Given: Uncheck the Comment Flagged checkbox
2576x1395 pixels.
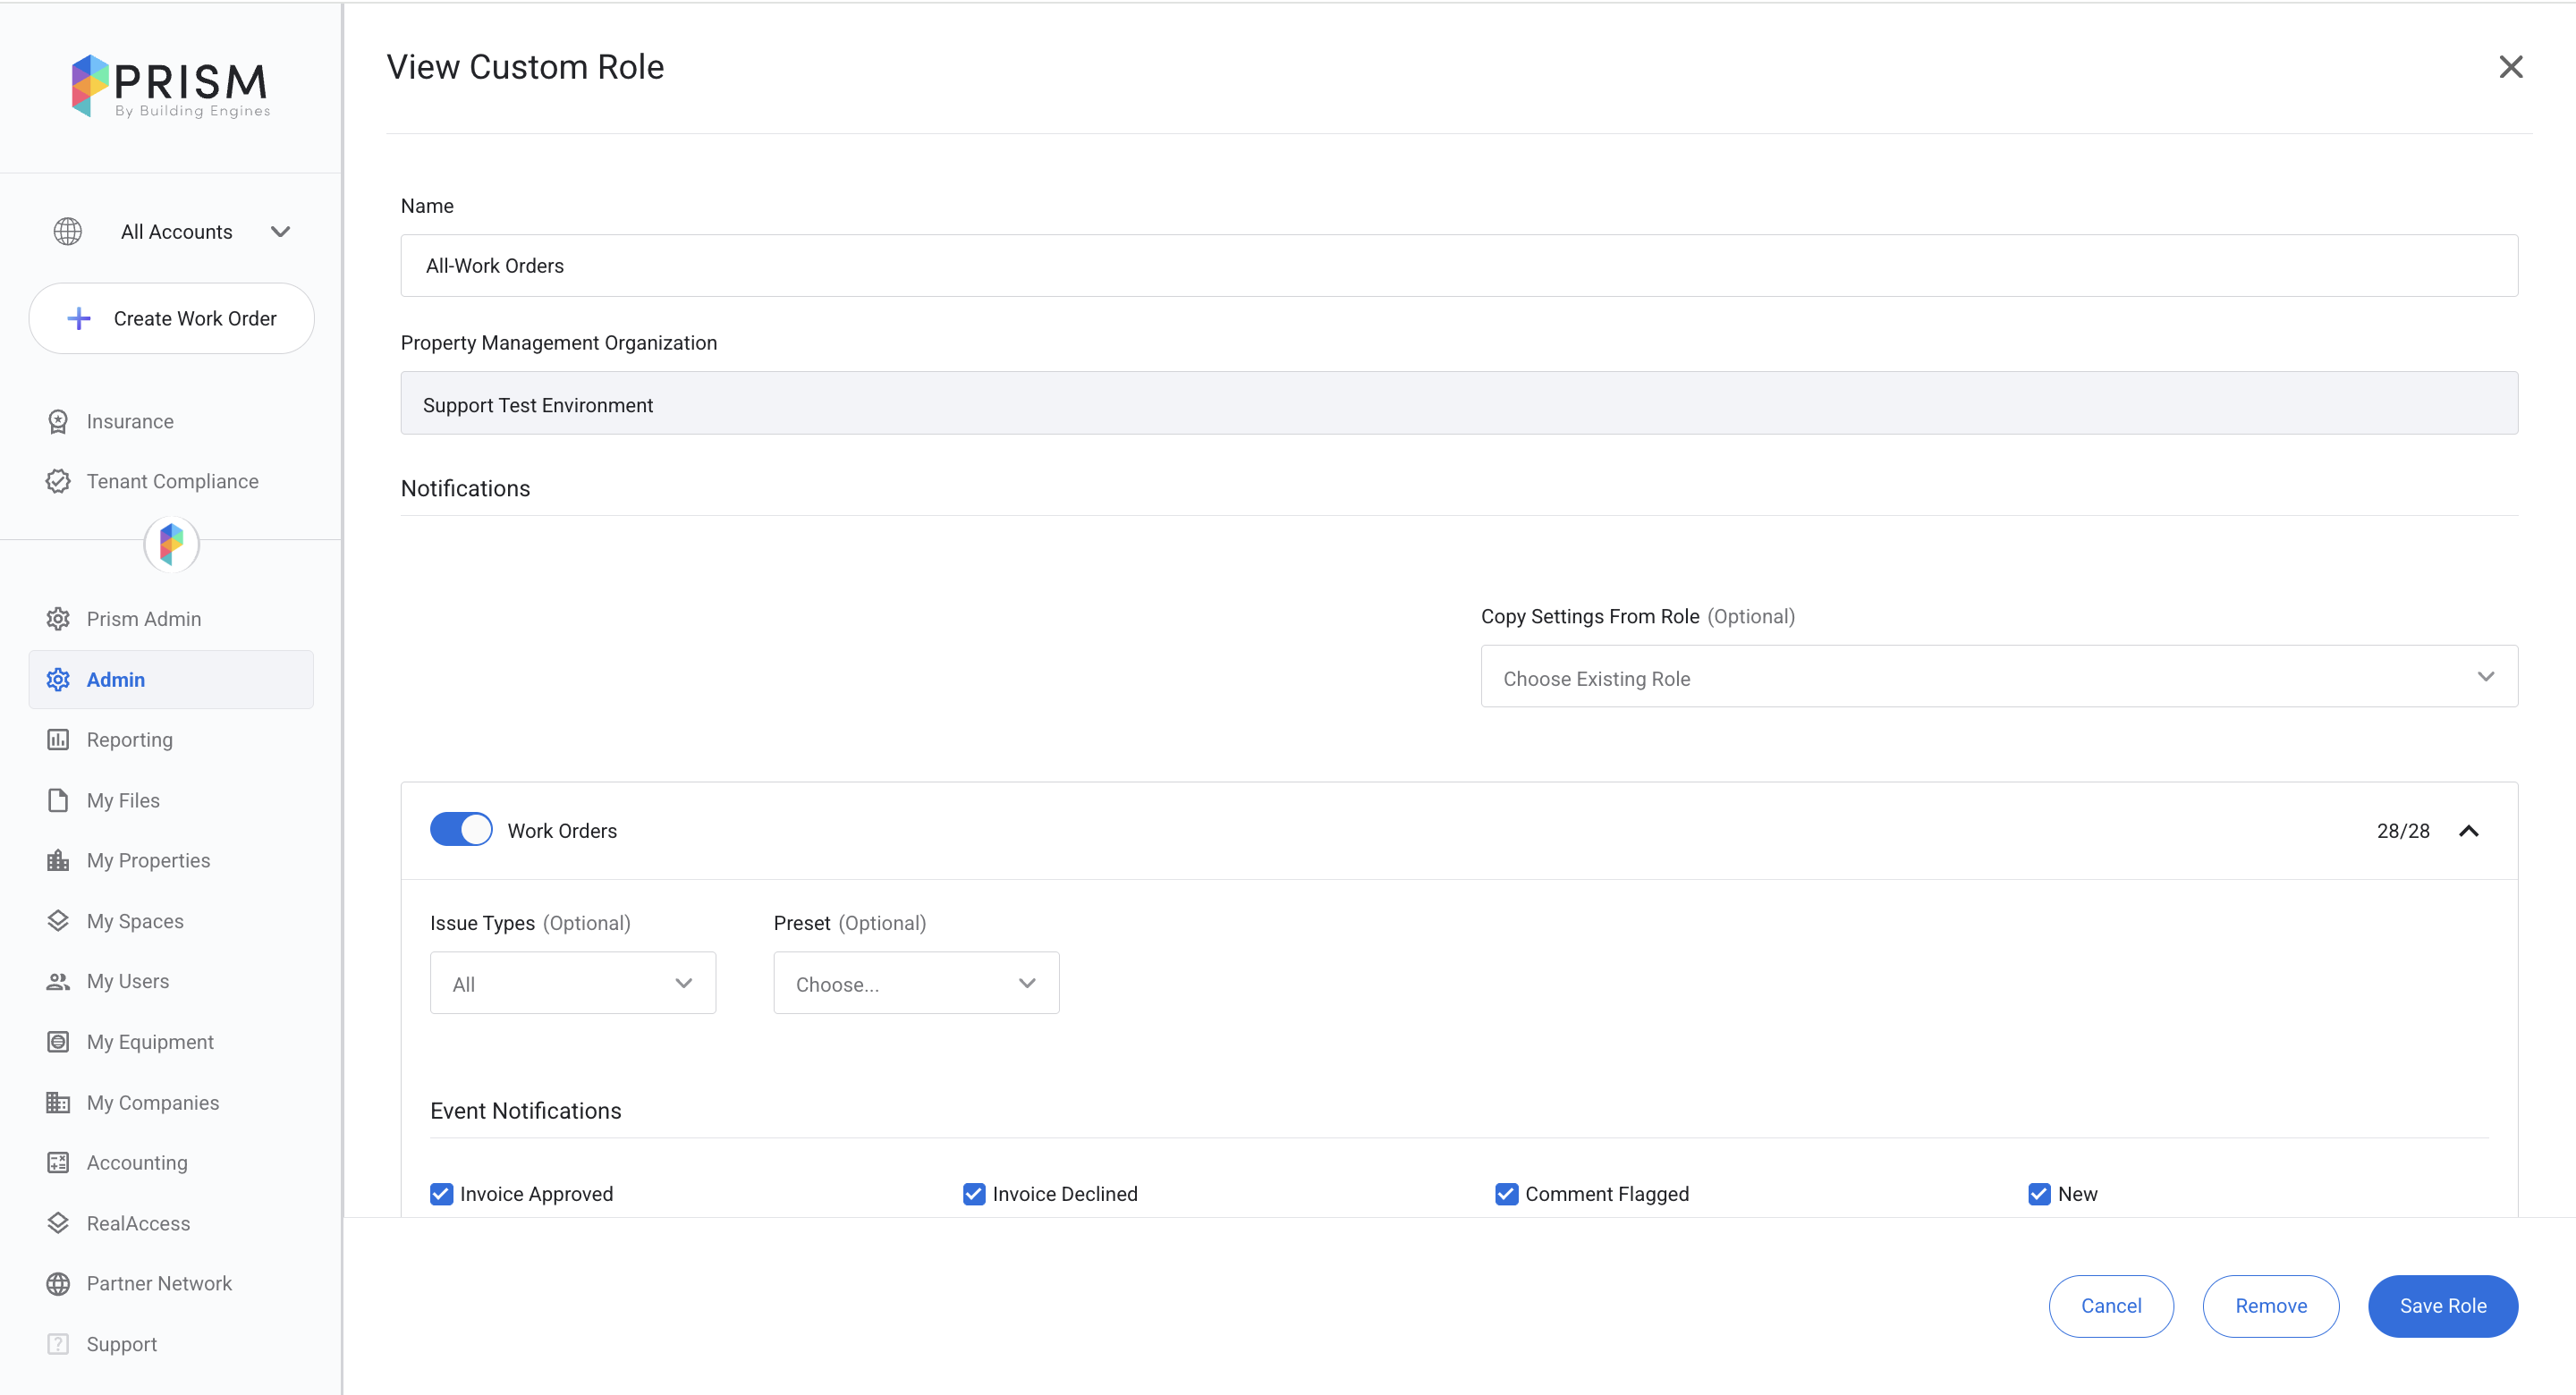Looking at the screenshot, I should [1506, 1194].
